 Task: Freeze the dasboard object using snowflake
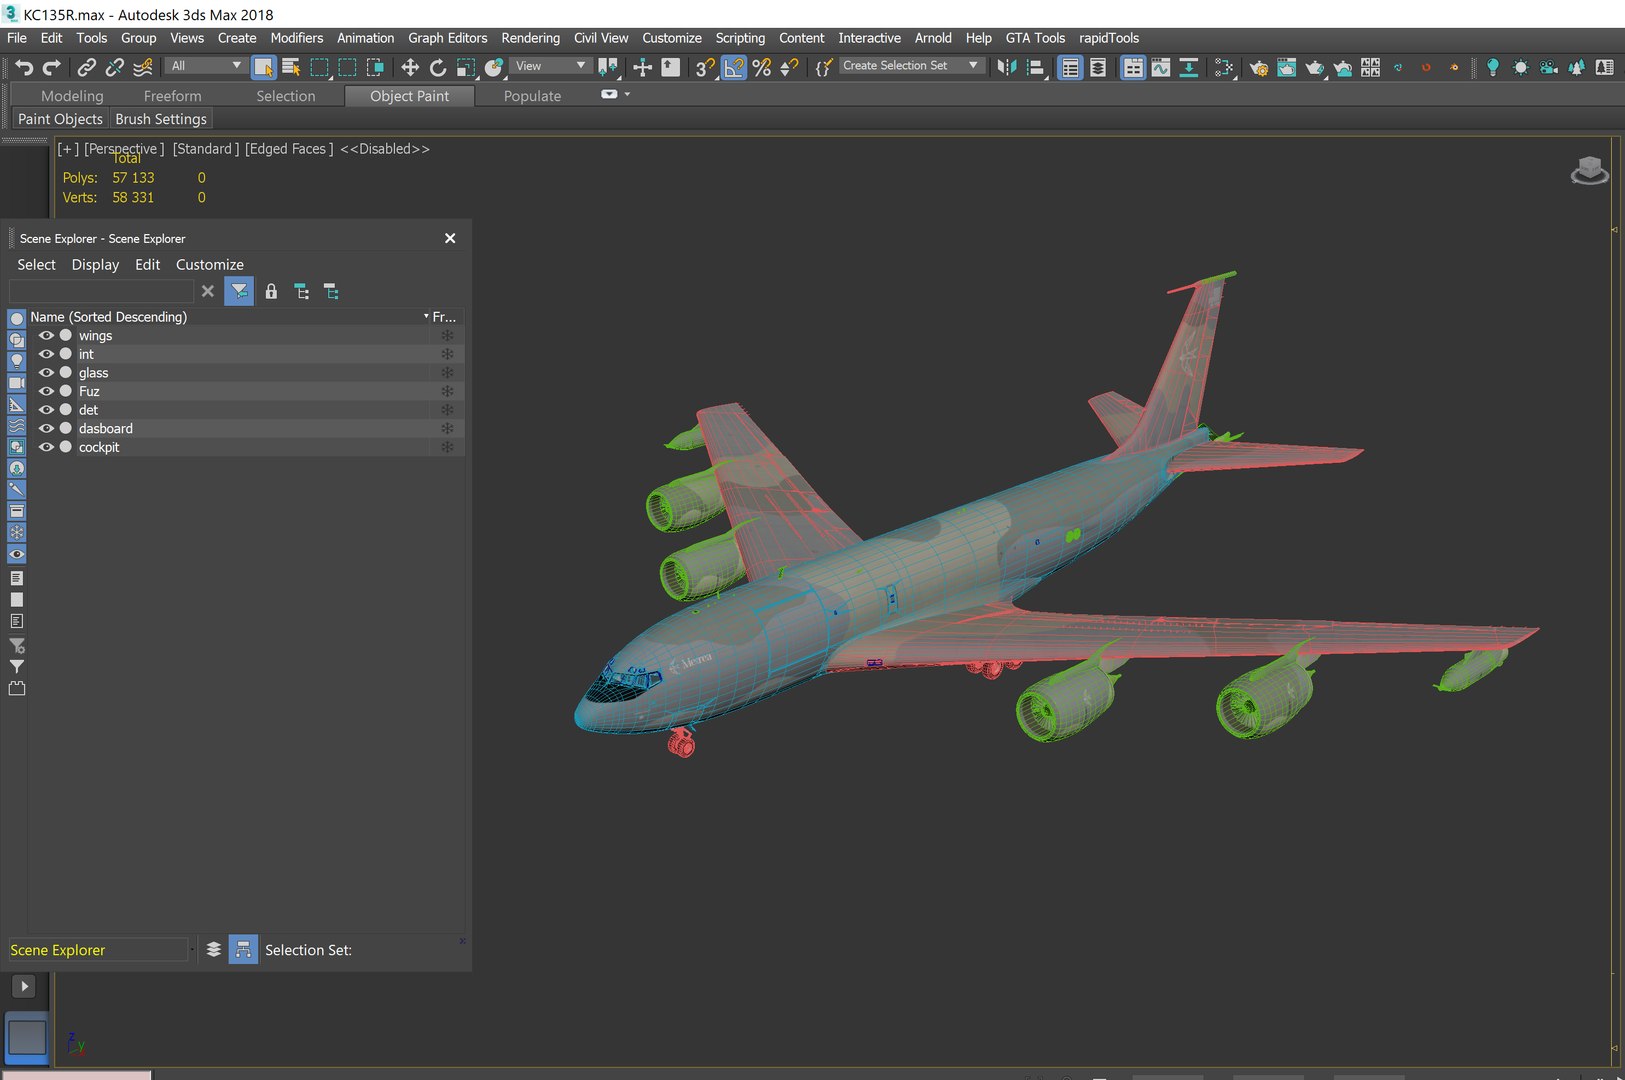447,429
